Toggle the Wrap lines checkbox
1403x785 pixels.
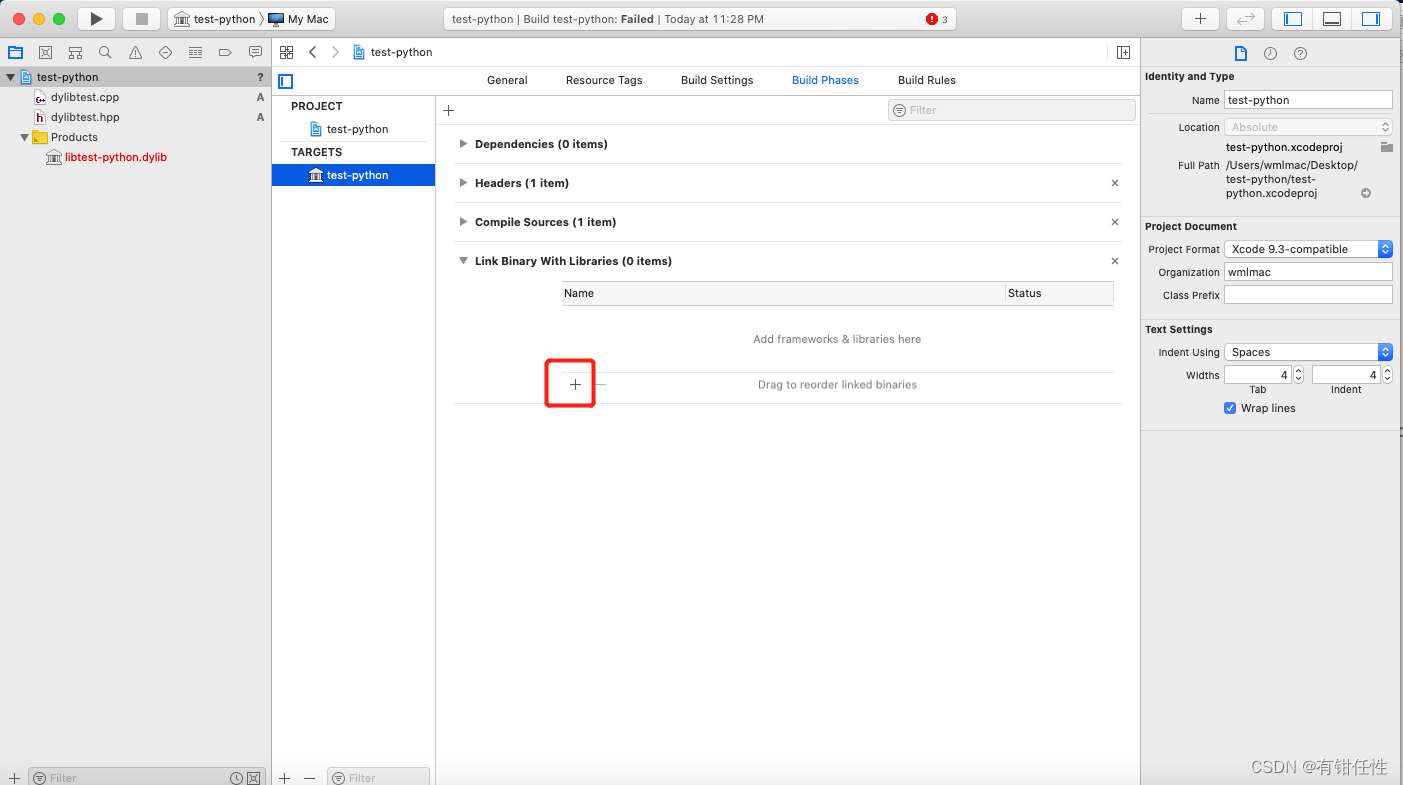[1230, 408]
